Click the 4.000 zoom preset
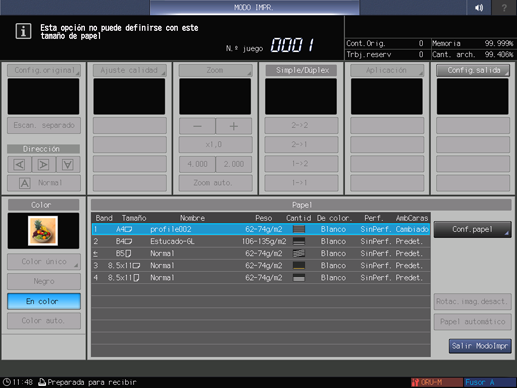 pyautogui.click(x=197, y=164)
